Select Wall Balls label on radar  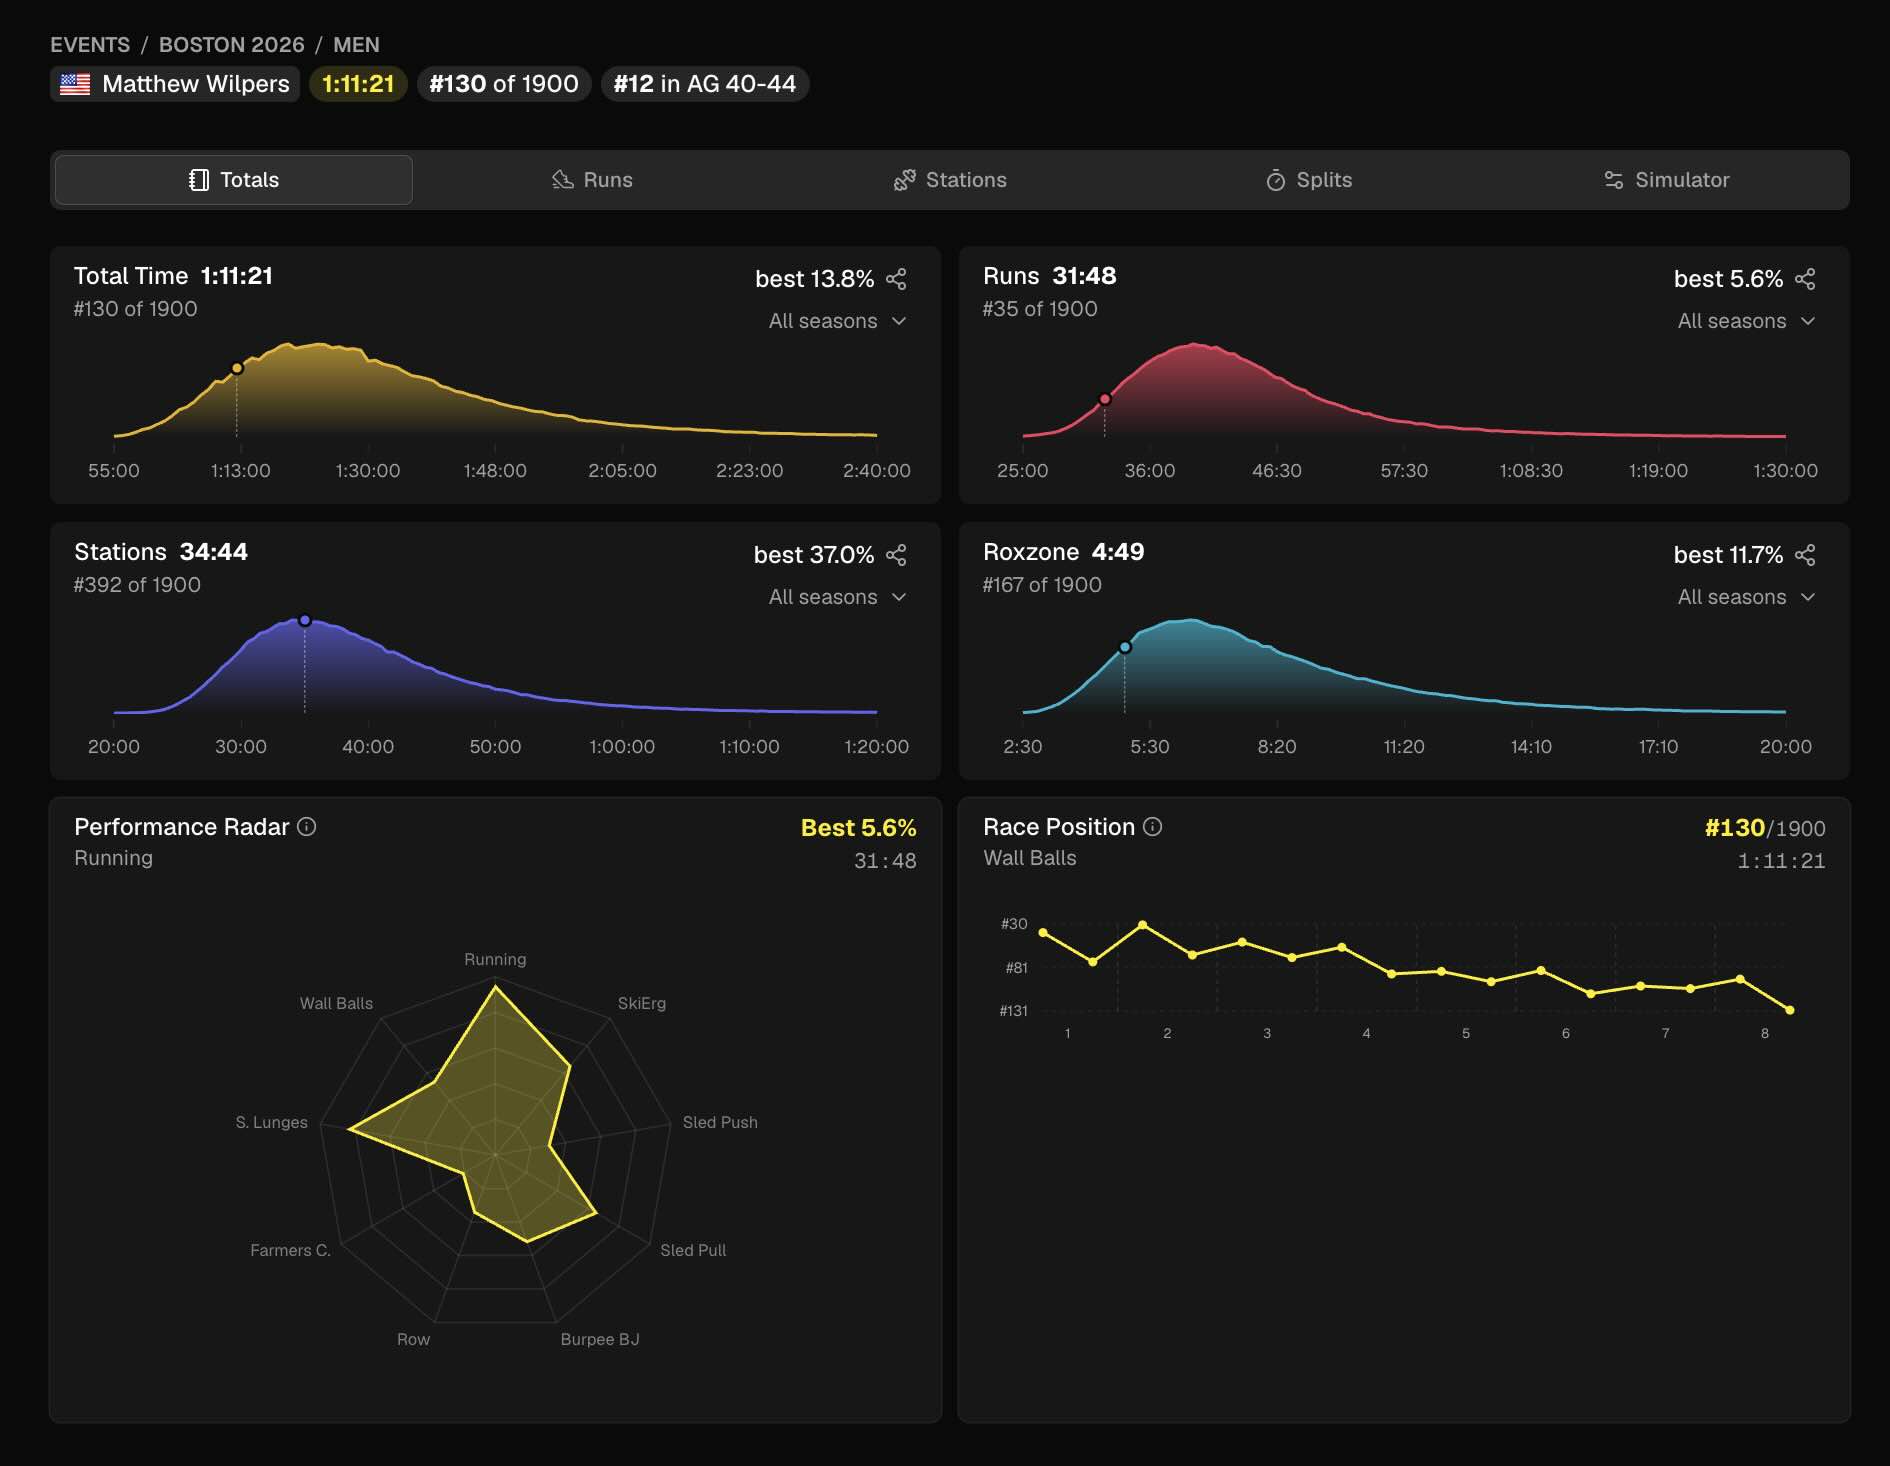pyautogui.click(x=336, y=1003)
